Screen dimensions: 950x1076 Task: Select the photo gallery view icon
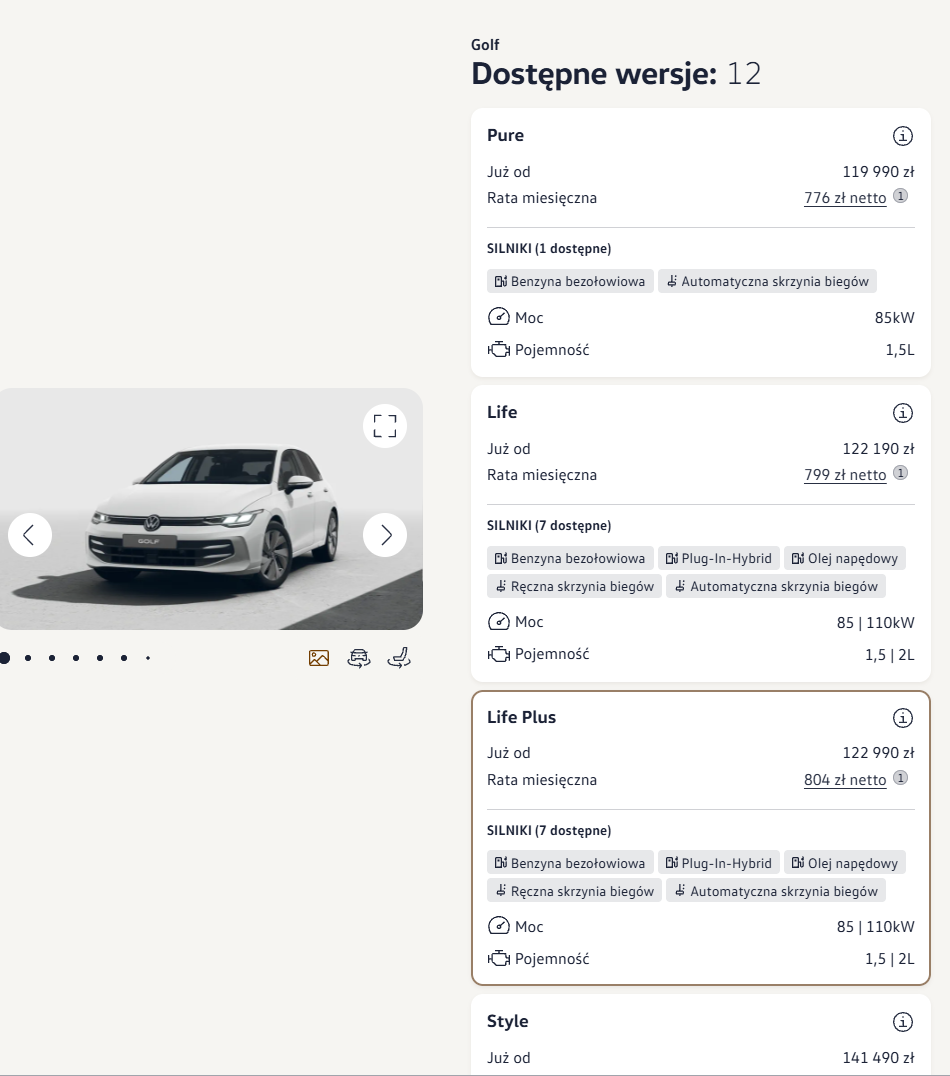pos(319,658)
